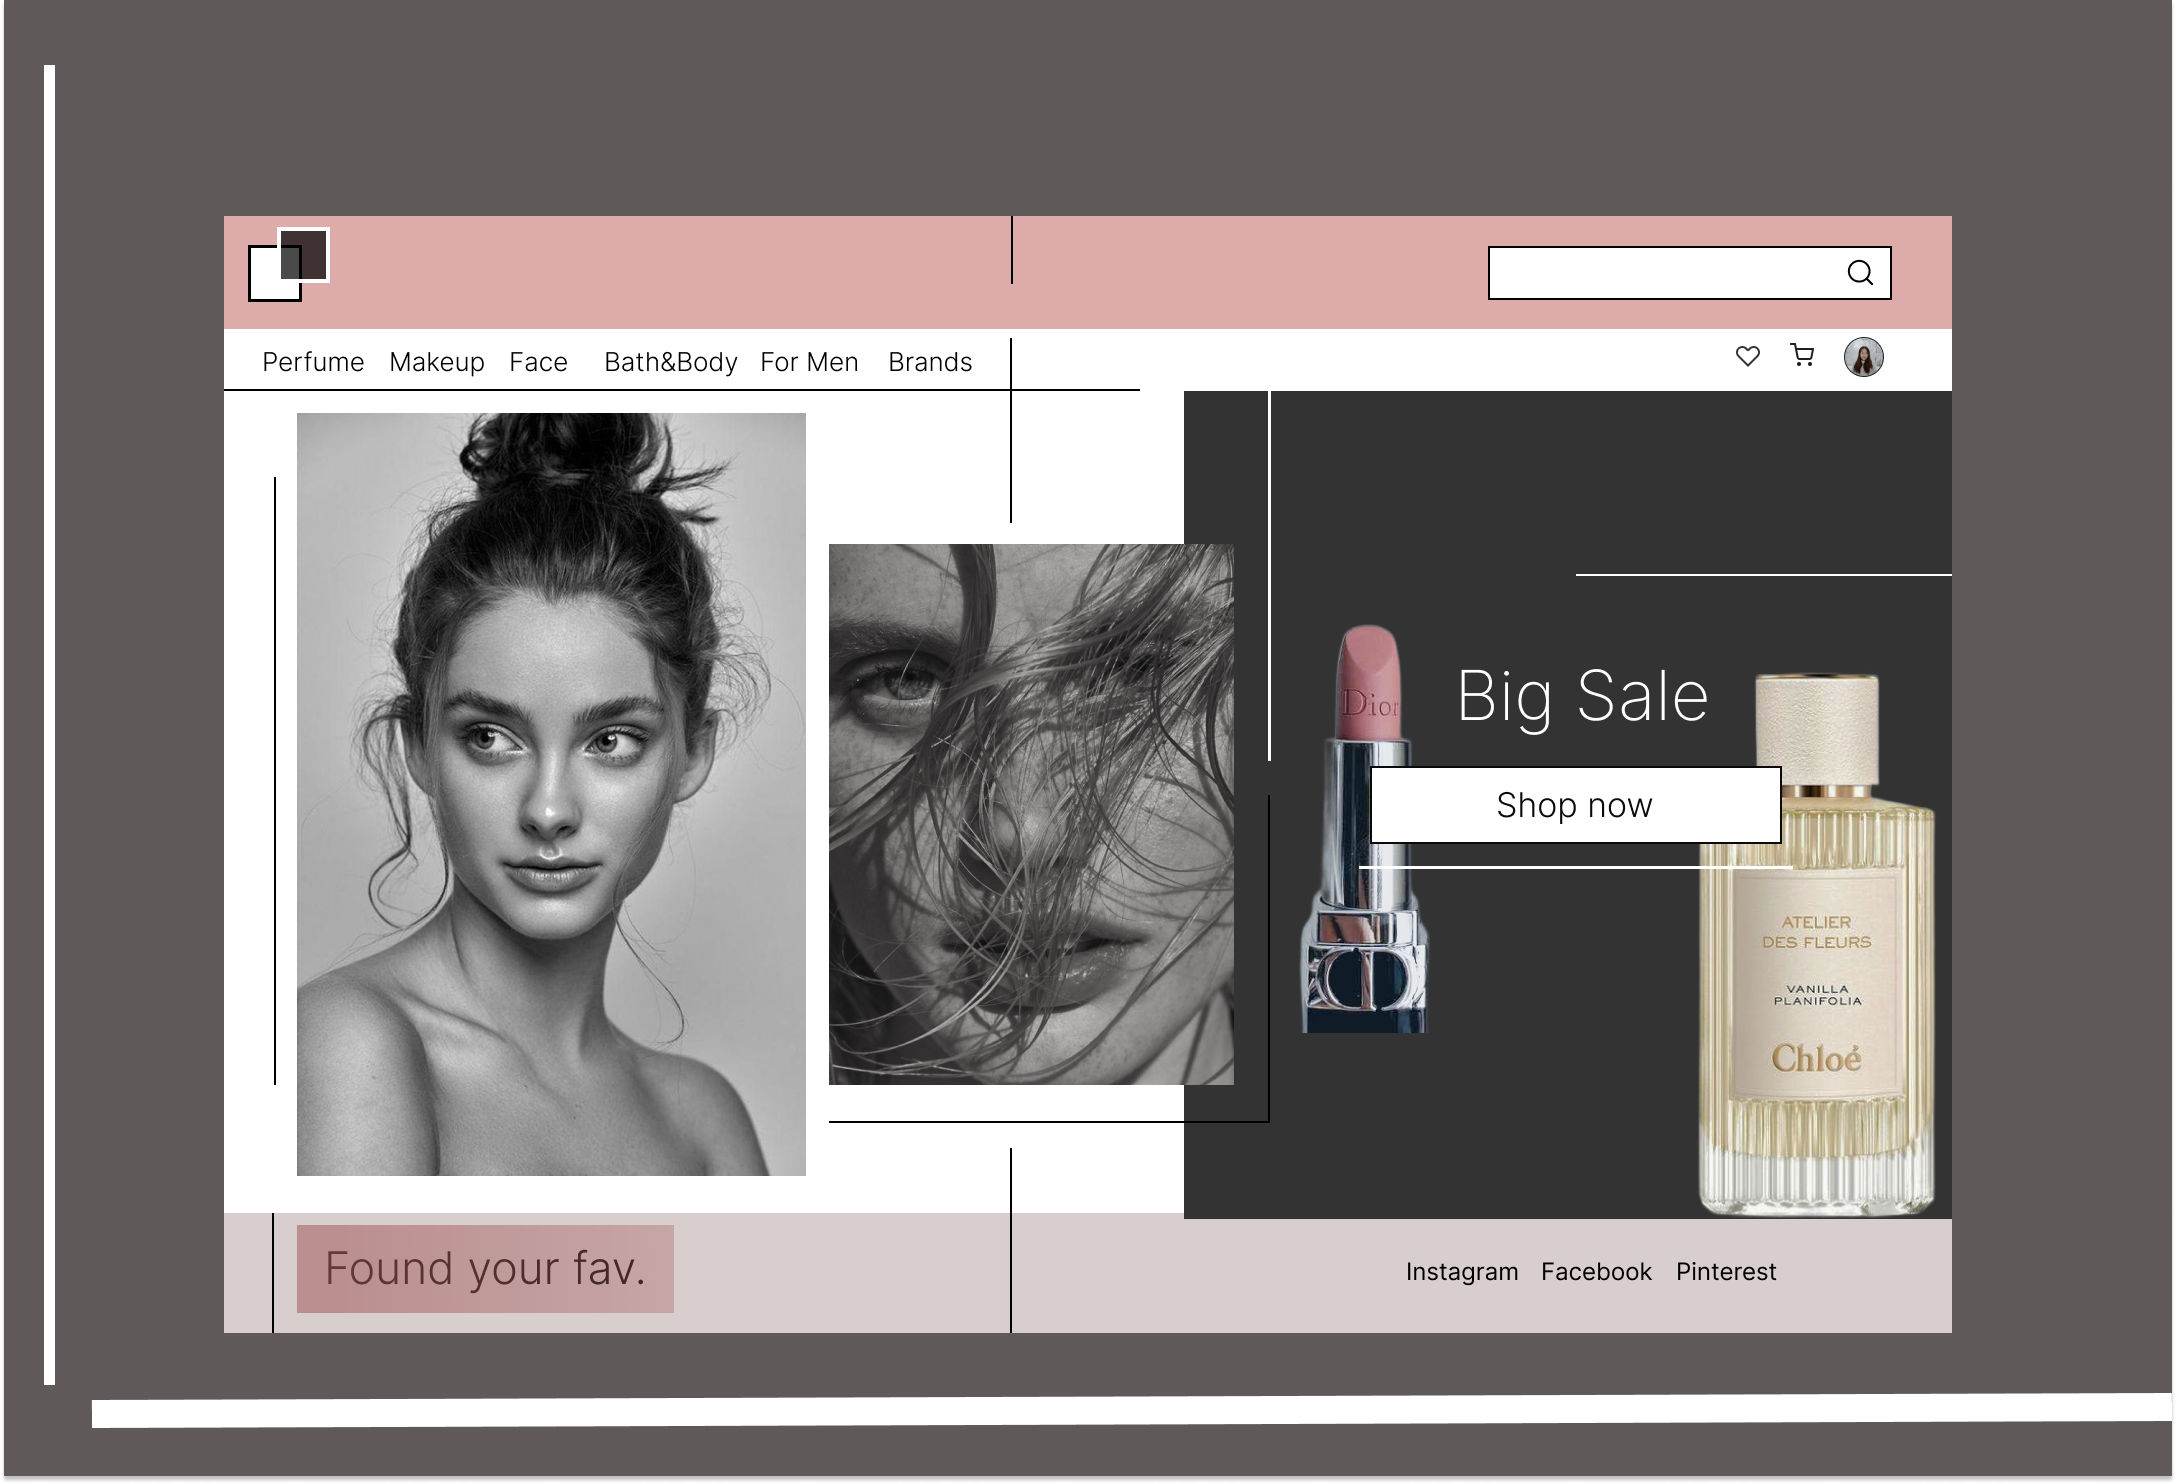Go to Bath&Body category
This screenshot has height=1484, width=2176.
point(670,362)
